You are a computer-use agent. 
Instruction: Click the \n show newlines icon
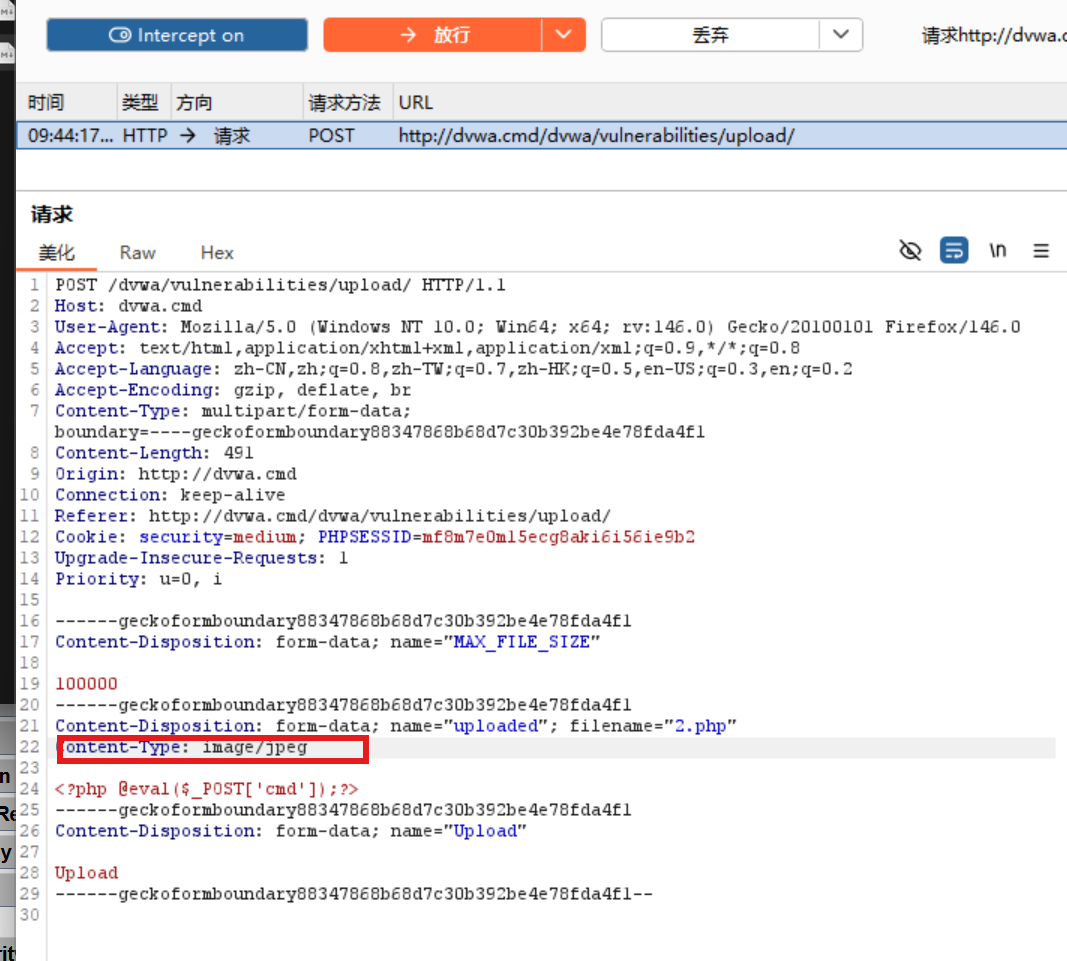pos(998,250)
